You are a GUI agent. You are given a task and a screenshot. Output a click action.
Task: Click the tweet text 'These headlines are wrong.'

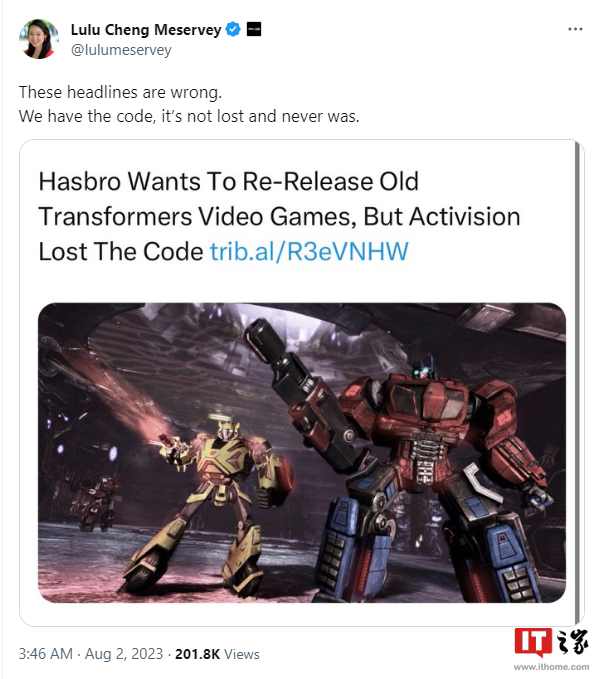tap(120, 92)
